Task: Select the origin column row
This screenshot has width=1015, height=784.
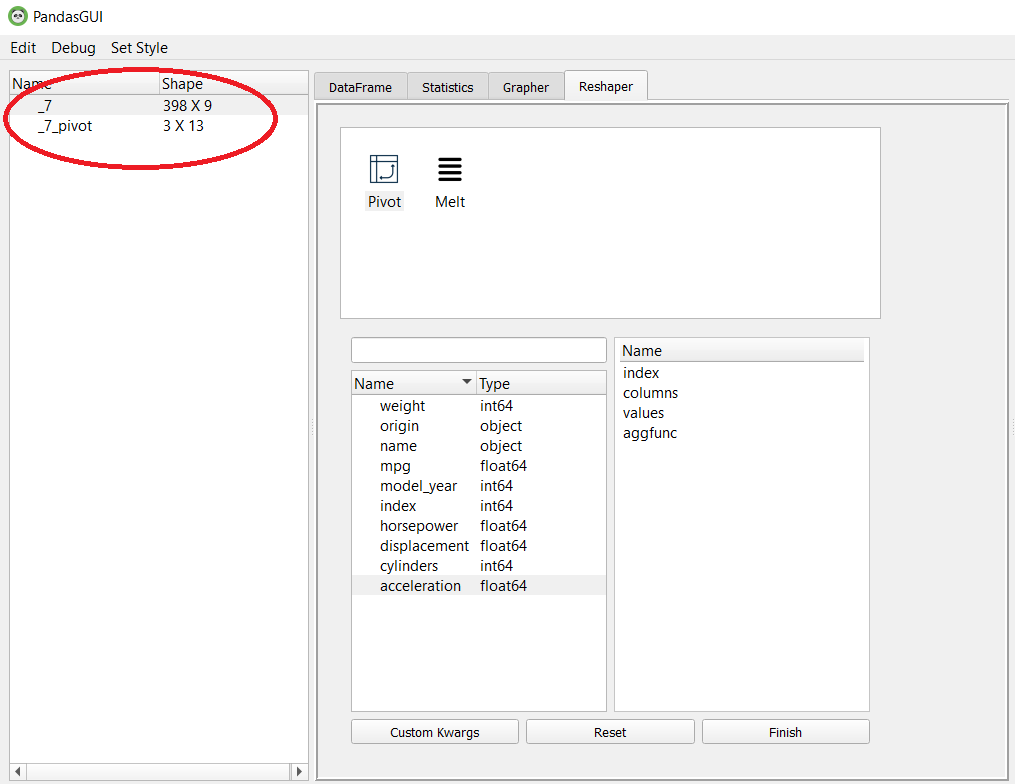Action: tap(478, 426)
